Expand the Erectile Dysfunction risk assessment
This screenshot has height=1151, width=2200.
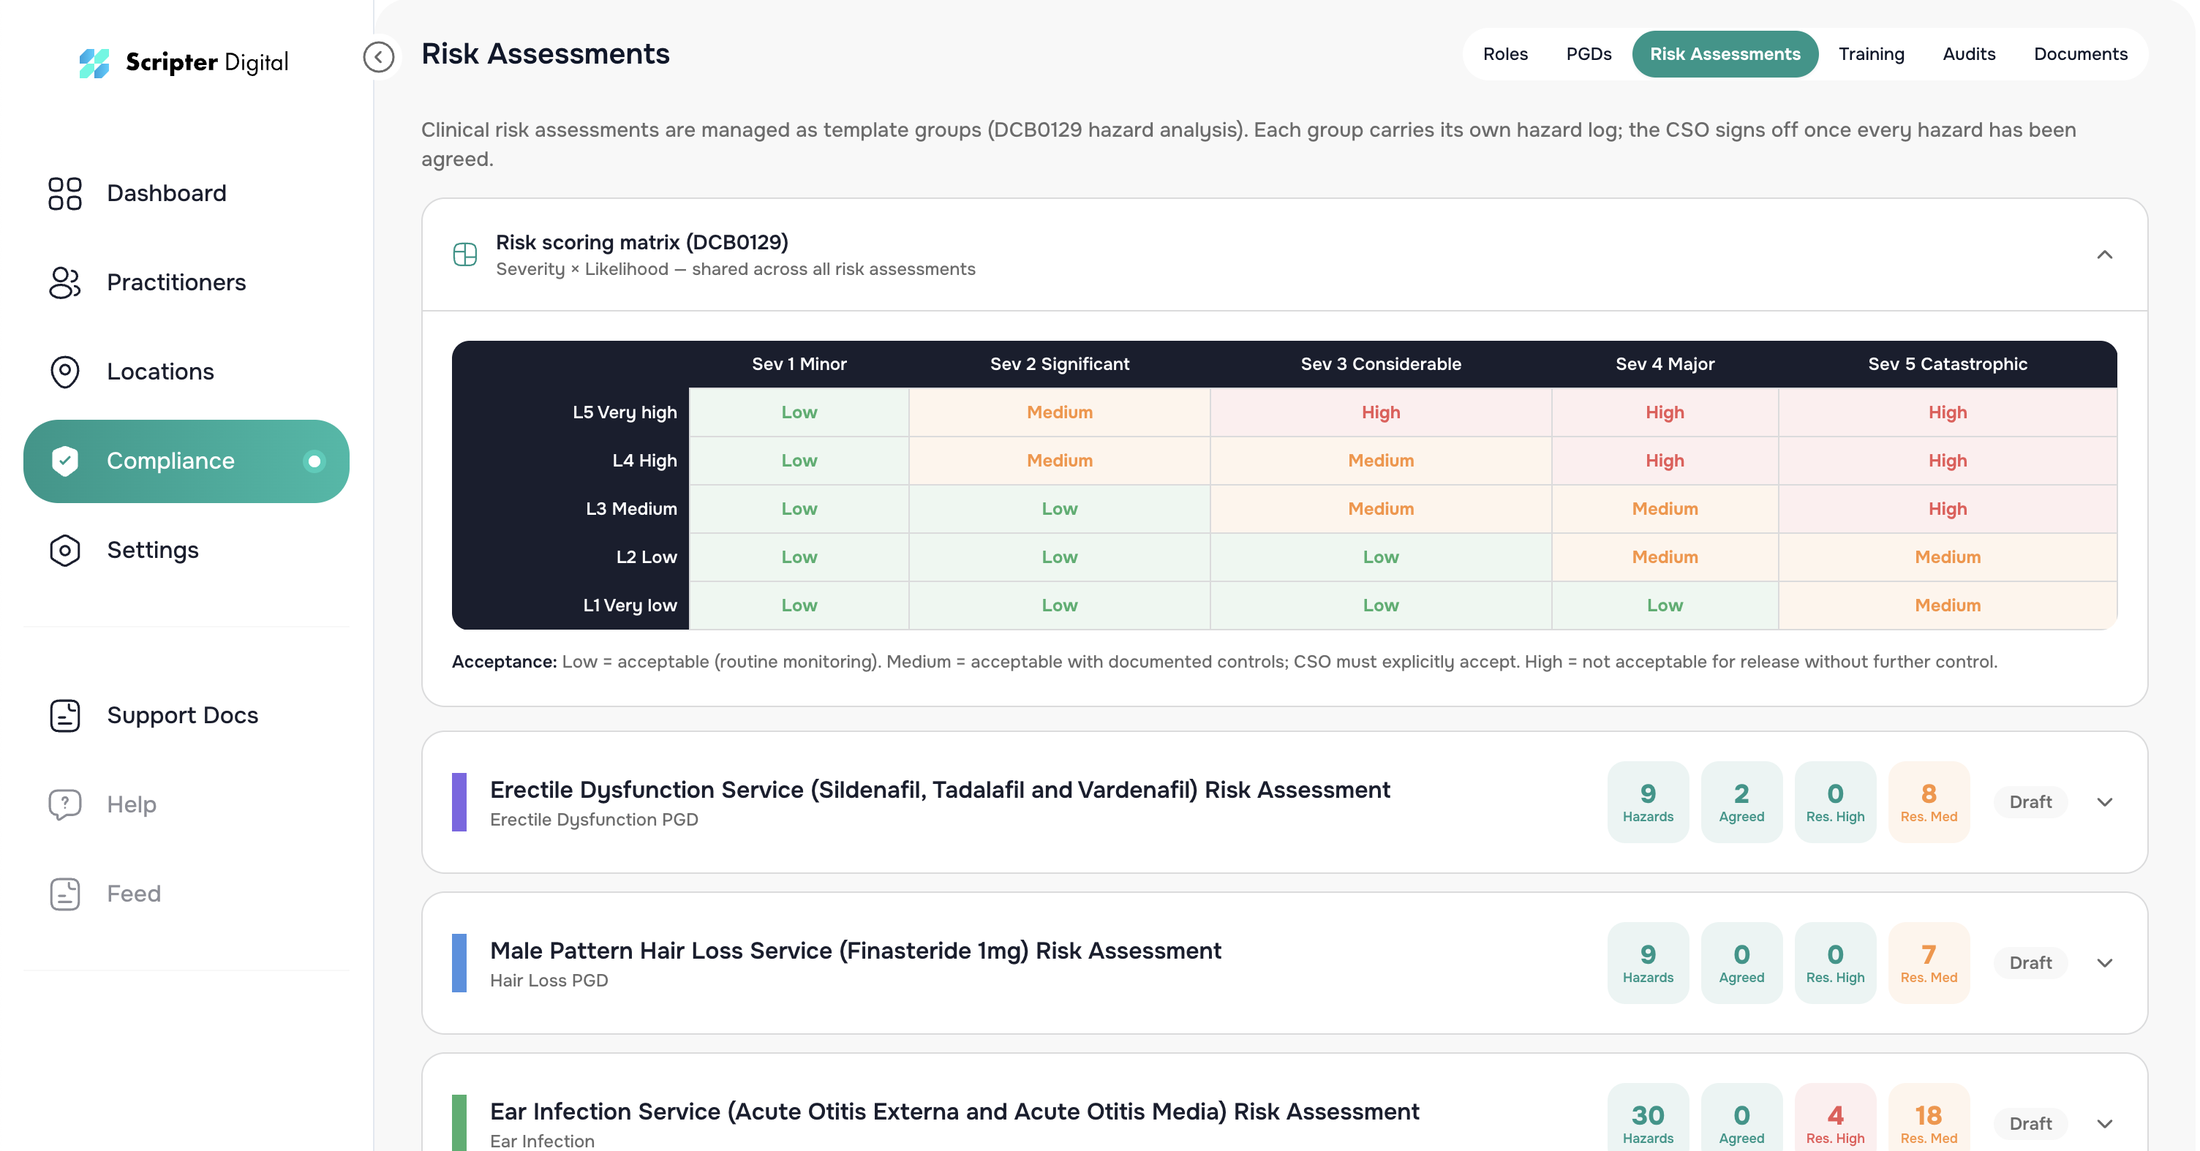coord(2104,802)
